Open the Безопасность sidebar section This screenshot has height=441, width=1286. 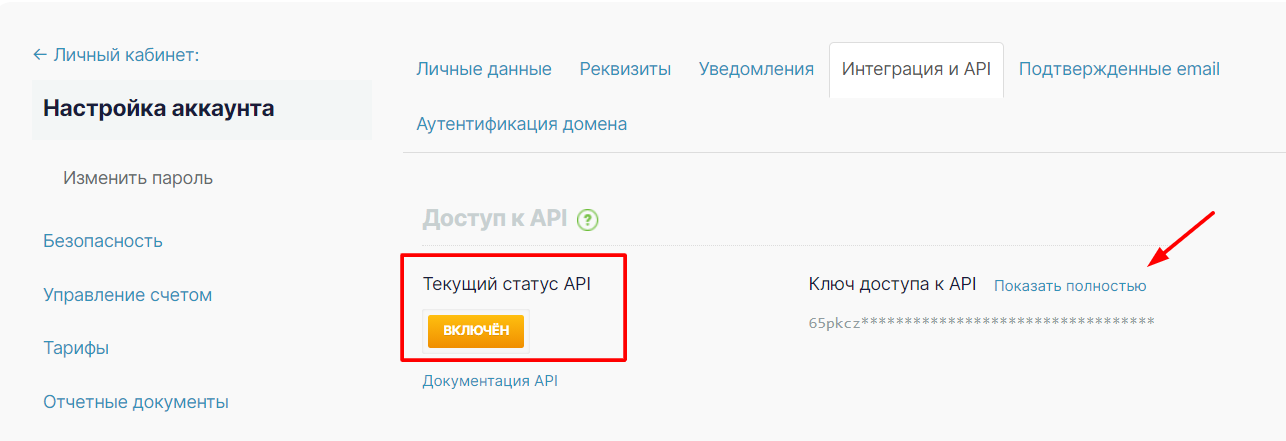103,241
